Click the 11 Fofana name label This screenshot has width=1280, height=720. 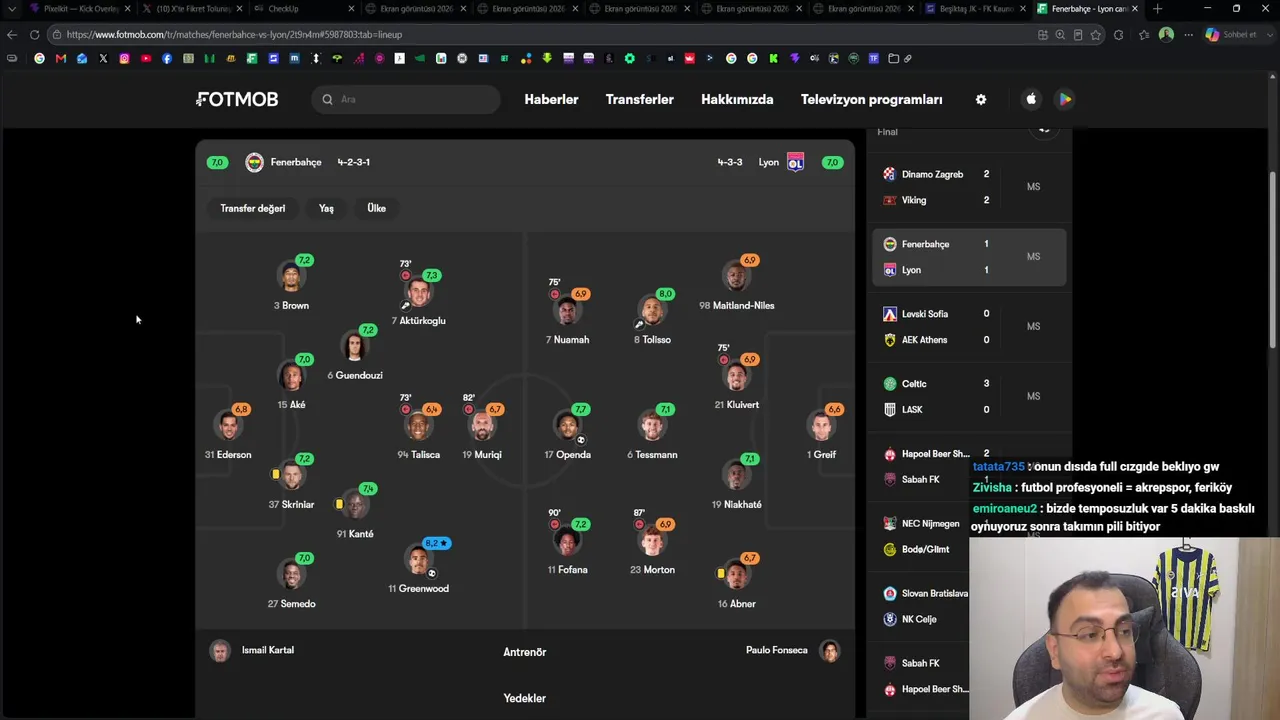[x=567, y=570]
